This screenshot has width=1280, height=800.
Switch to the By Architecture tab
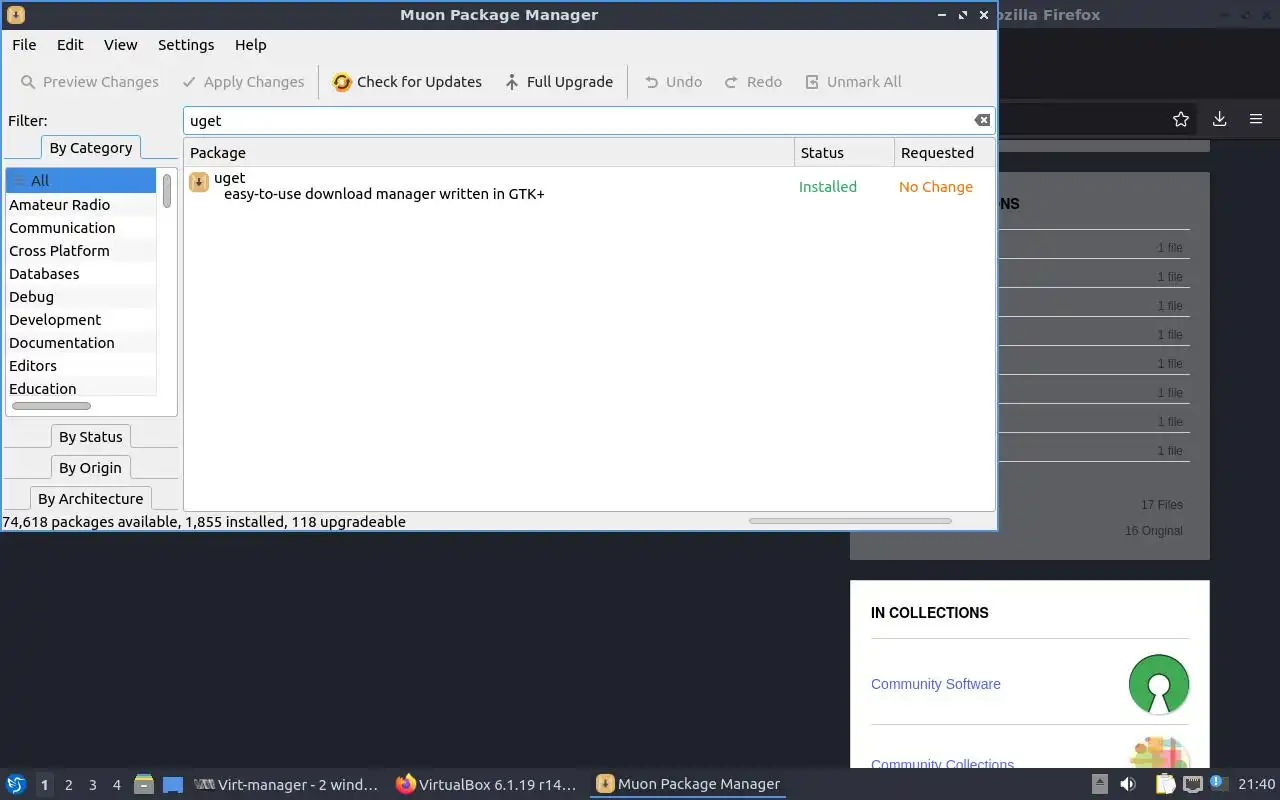90,499
